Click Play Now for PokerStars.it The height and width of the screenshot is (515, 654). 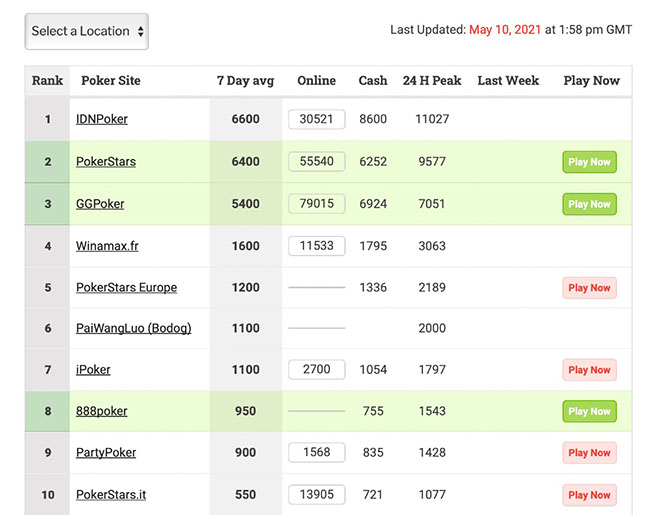[589, 495]
